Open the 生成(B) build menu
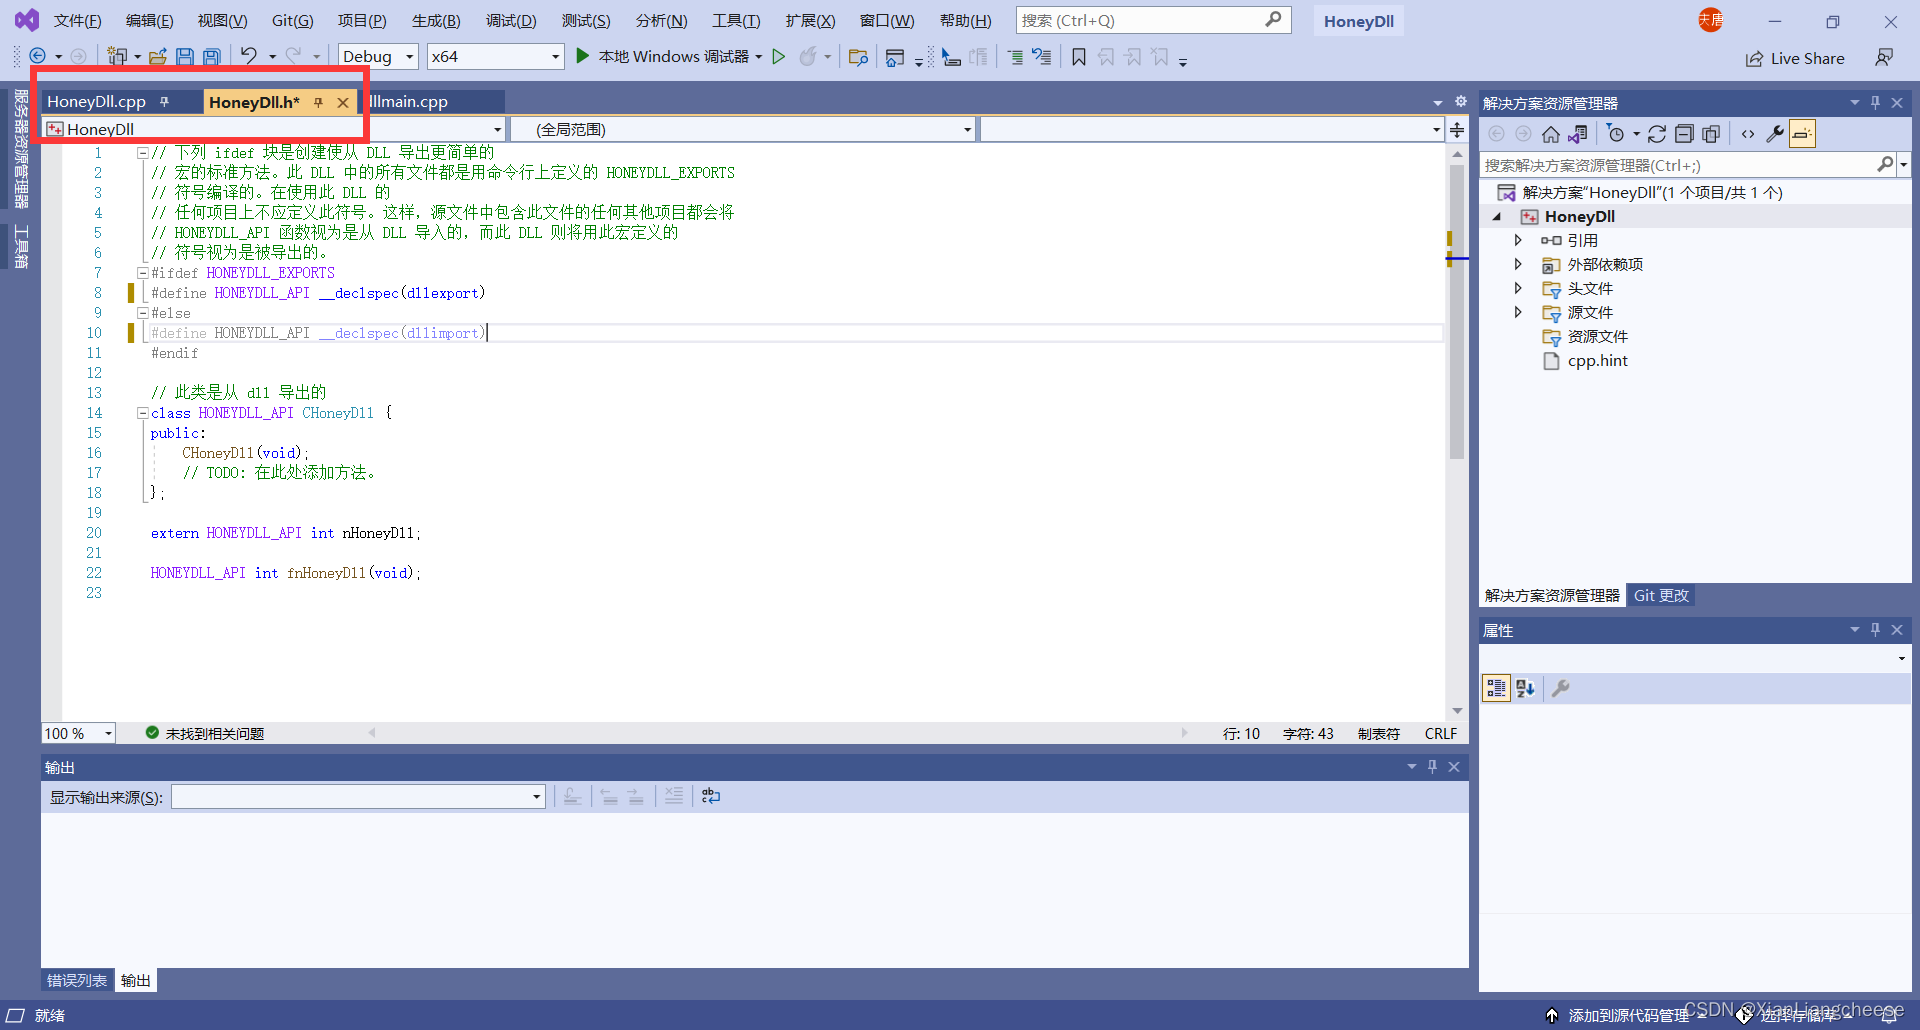Viewport: 1920px width, 1030px height. tap(436, 21)
